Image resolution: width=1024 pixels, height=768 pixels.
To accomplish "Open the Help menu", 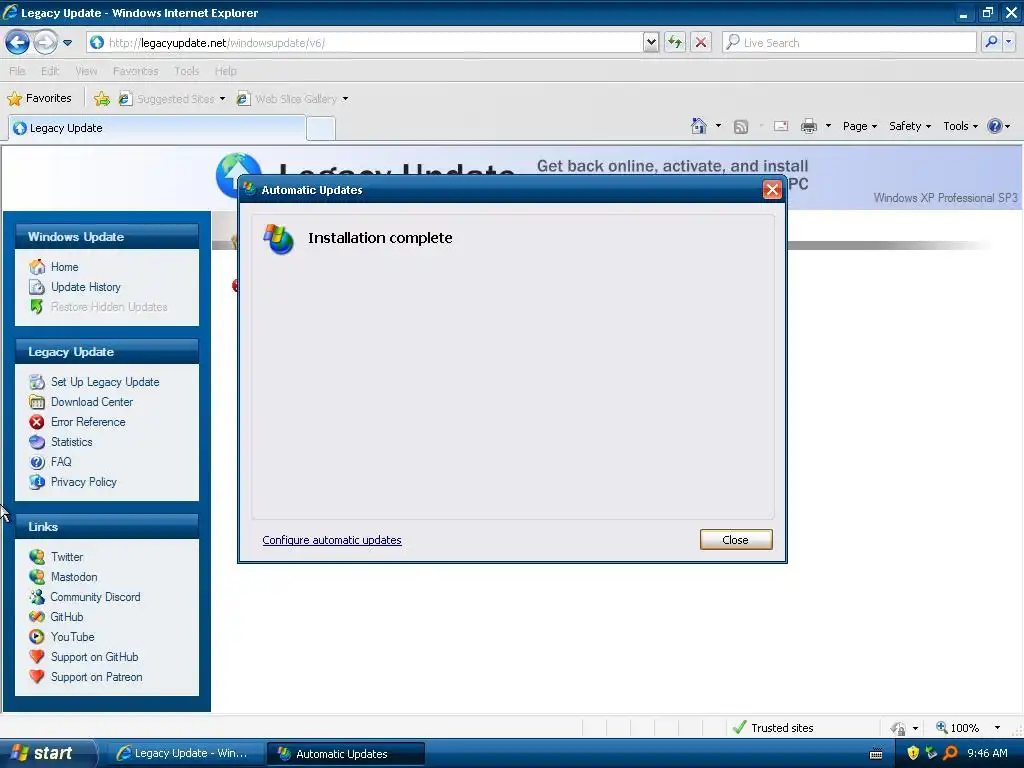I will coord(225,71).
